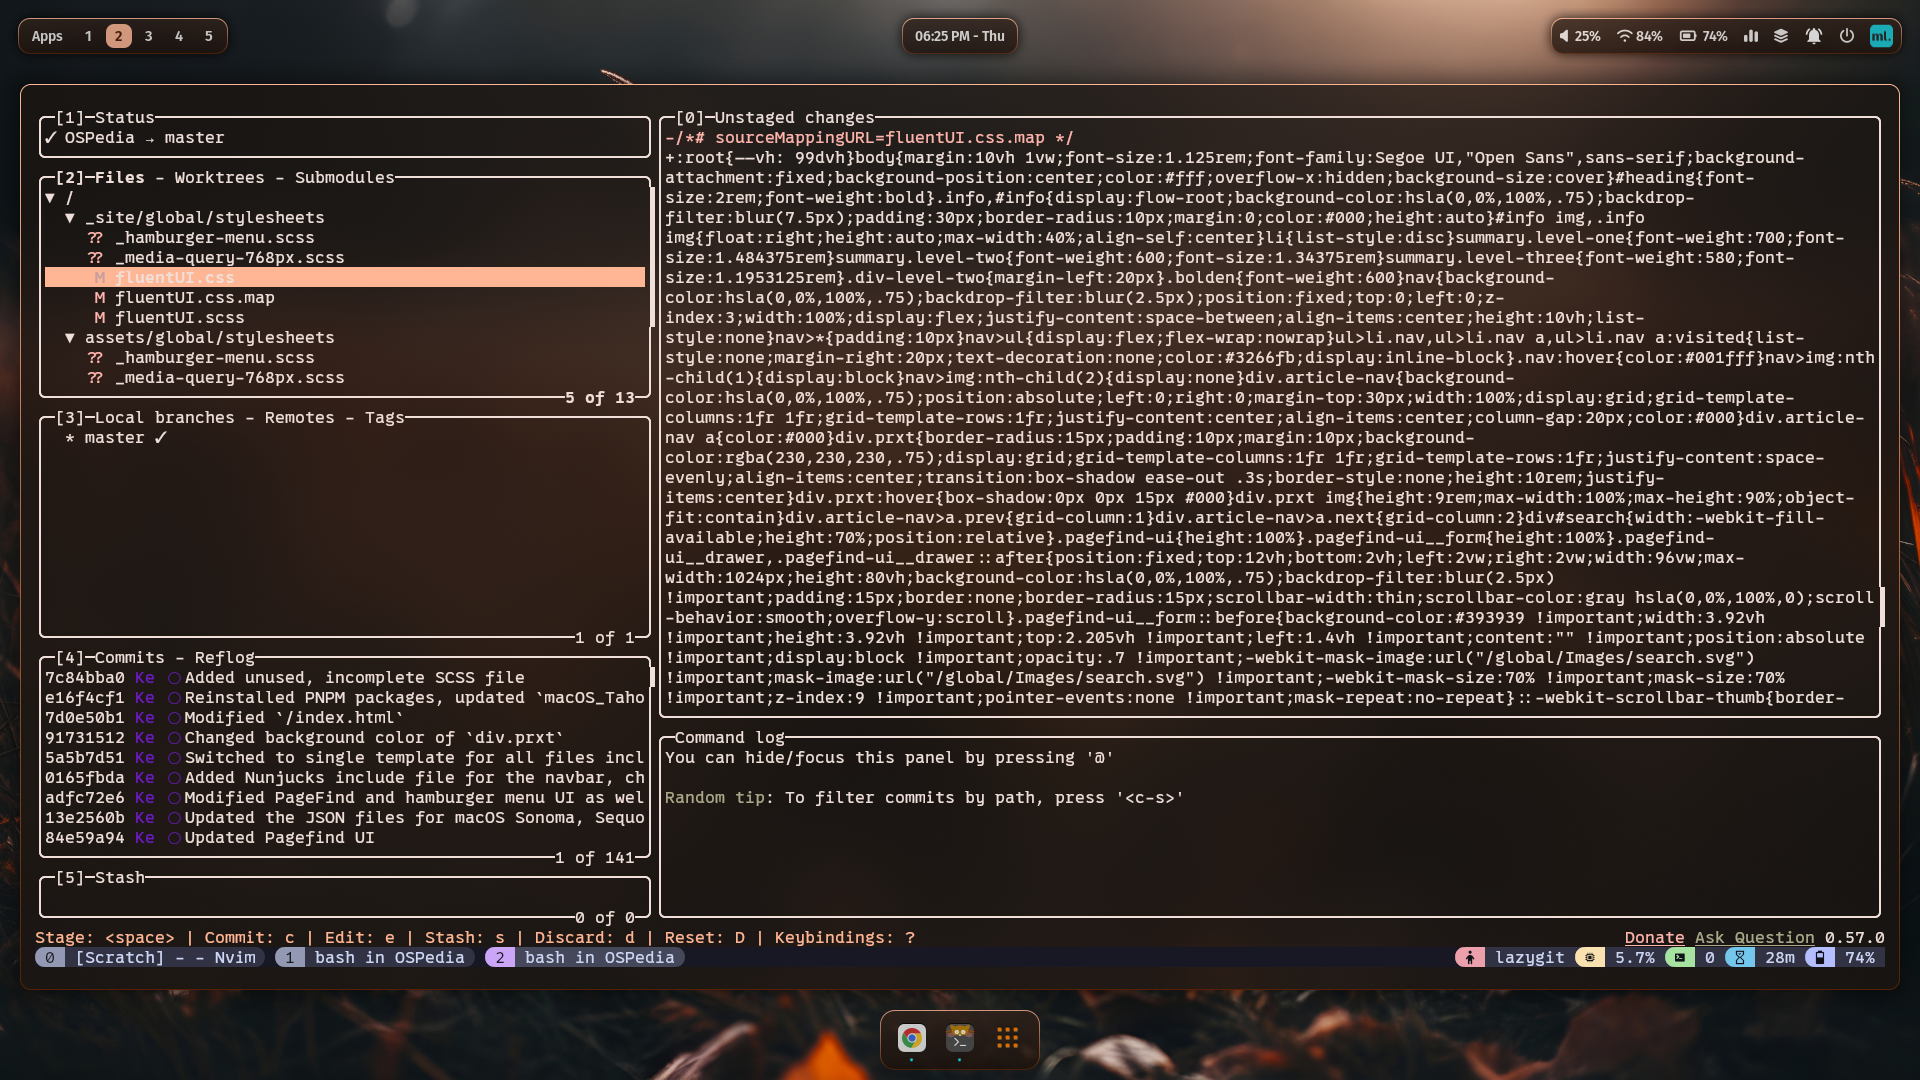Click the stacked layers icon in top bar
The width and height of the screenshot is (1920, 1080).
point(1781,36)
